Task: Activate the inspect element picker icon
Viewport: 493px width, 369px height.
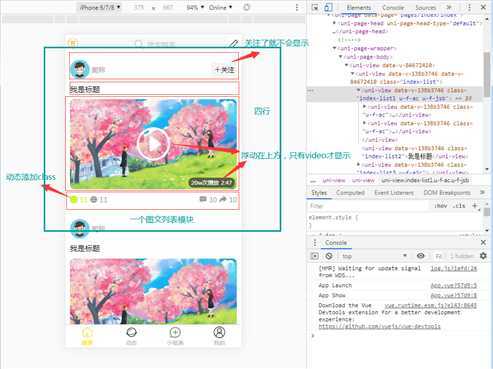Action: [x=315, y=7]
